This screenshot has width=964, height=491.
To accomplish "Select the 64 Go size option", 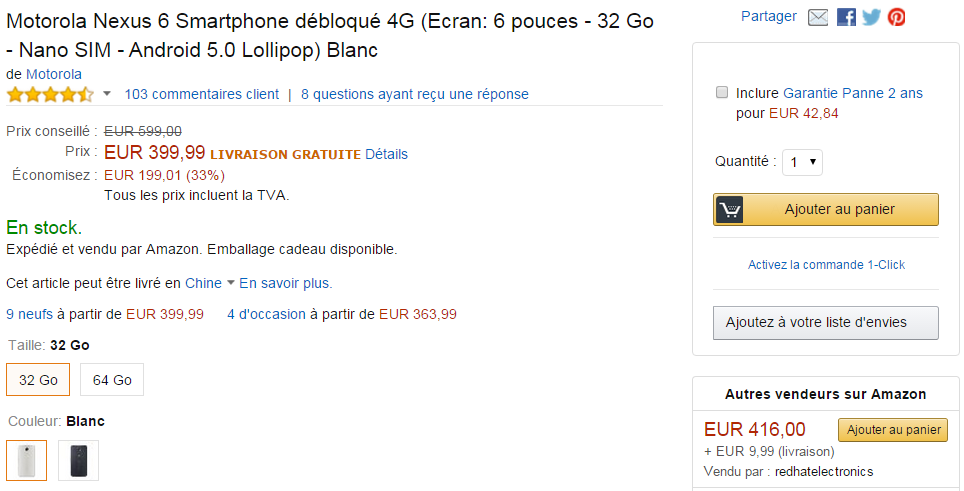I will [x=112, y=380].
